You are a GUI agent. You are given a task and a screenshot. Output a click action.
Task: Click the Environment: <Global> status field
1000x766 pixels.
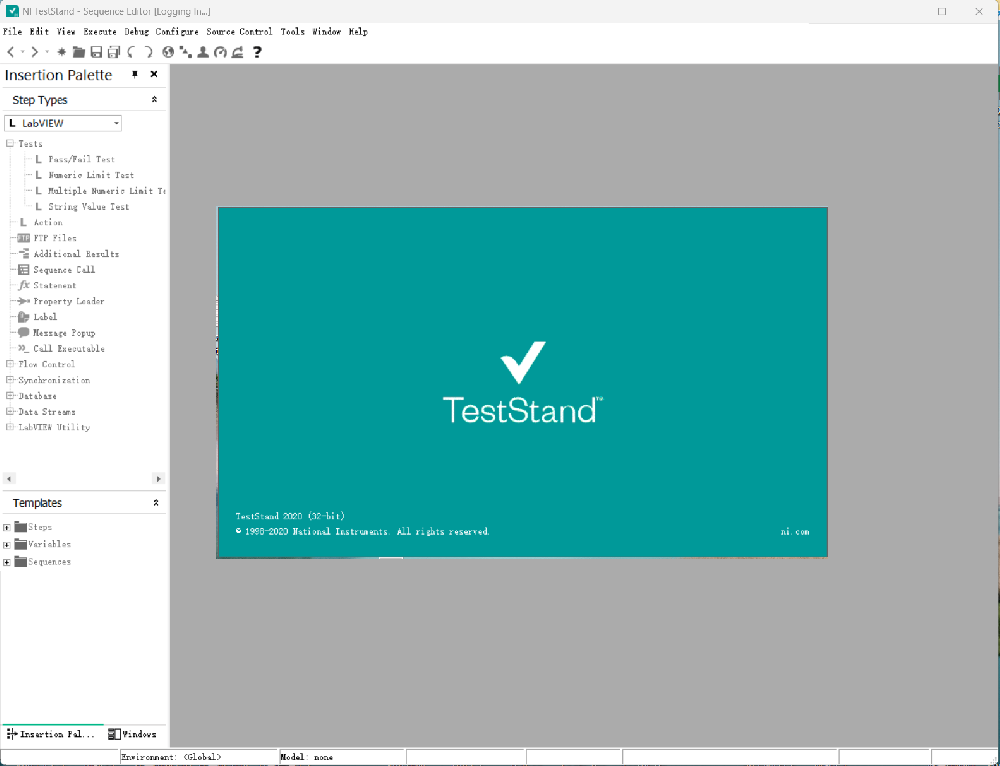coord(199,757)
